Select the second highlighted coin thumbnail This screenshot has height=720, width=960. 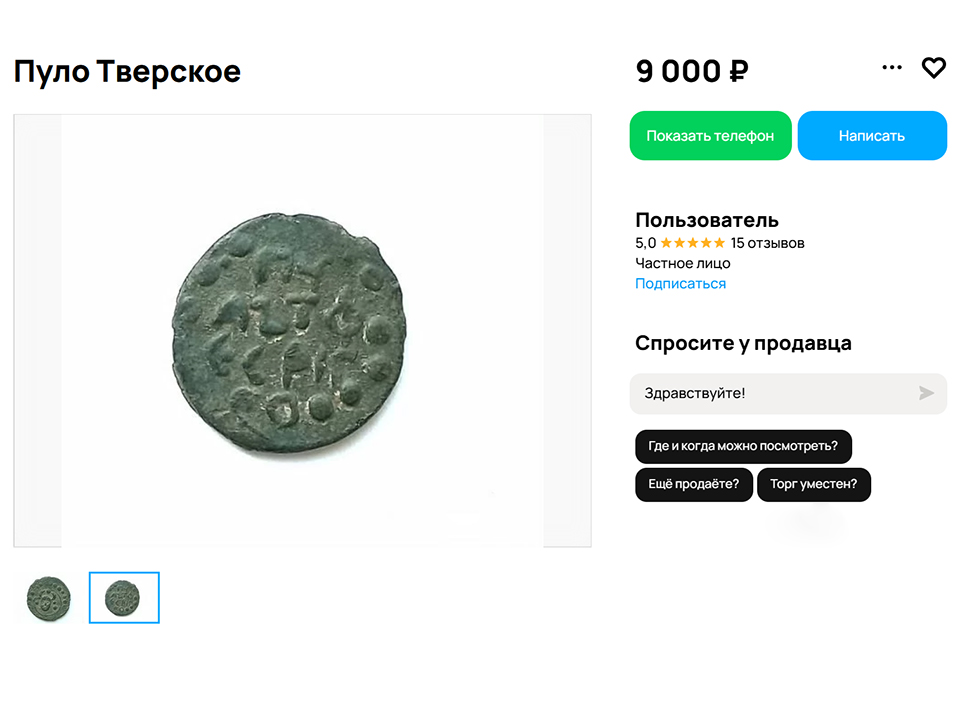124,597
